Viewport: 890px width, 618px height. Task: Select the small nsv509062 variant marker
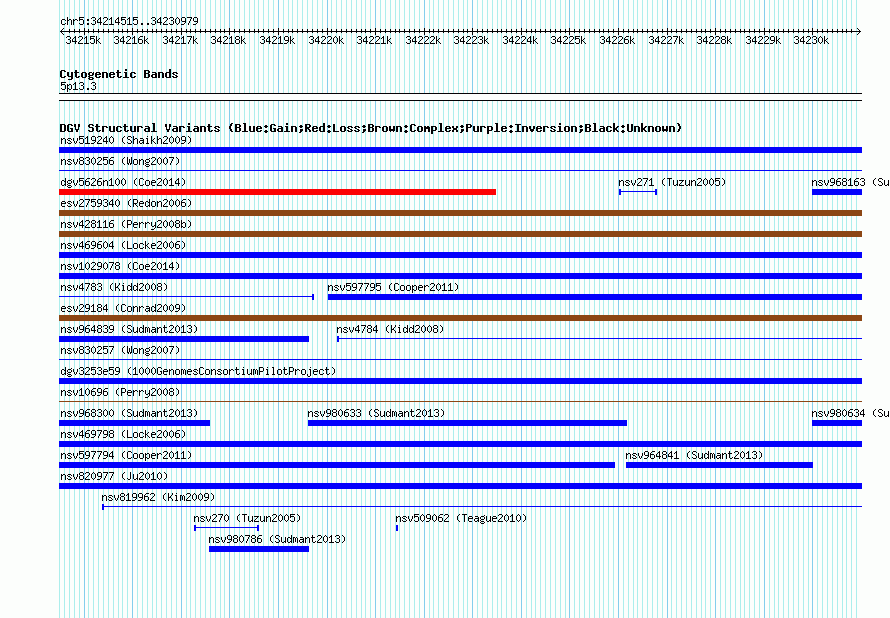pyautogui.click(x=397, y=528)
